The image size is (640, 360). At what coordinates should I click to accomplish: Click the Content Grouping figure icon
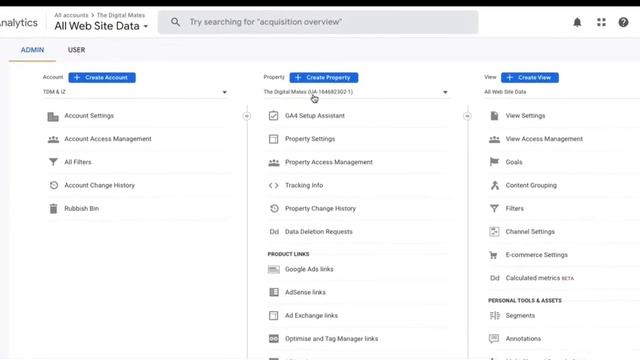click(x=495, y=185)
